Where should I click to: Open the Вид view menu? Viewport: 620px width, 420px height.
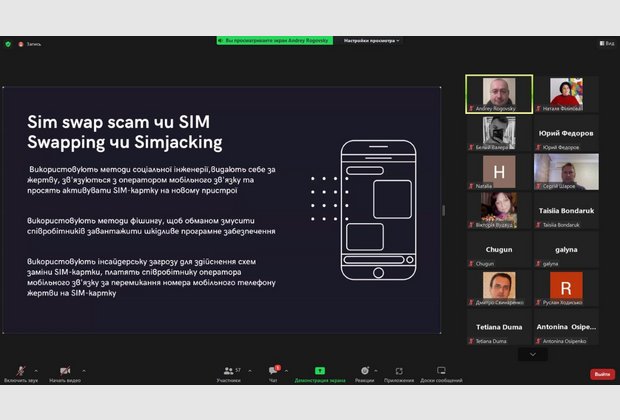click(606, 44)
